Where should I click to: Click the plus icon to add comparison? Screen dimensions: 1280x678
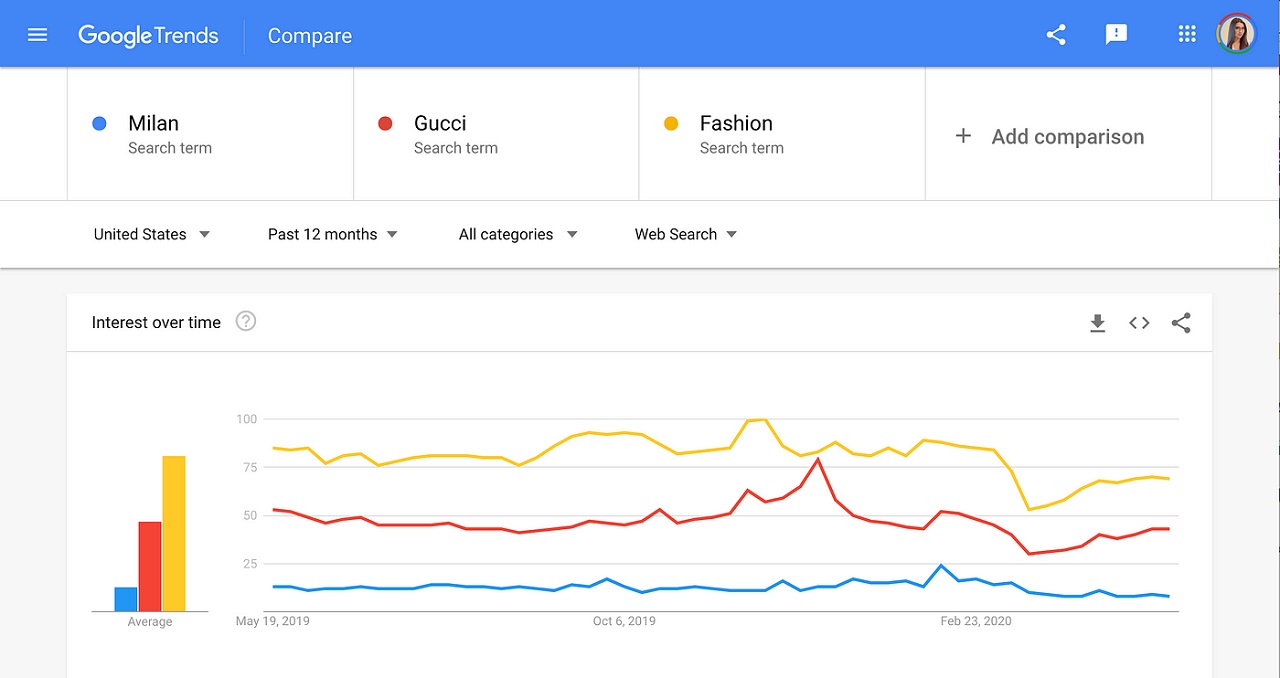tap(963, 136)
